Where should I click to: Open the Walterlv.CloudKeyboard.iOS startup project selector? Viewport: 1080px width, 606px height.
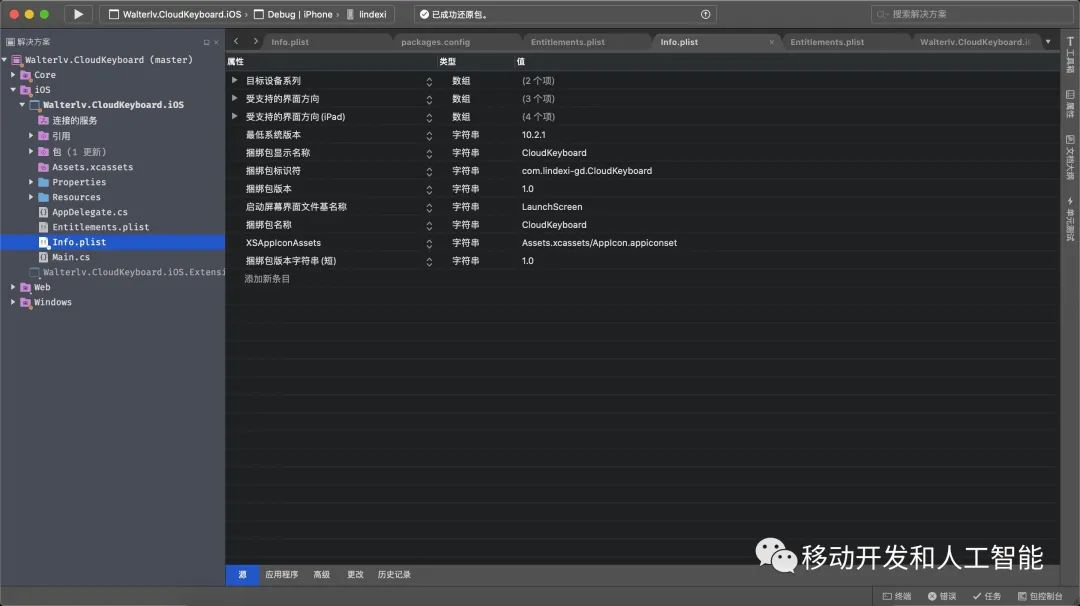click(176, 14)
